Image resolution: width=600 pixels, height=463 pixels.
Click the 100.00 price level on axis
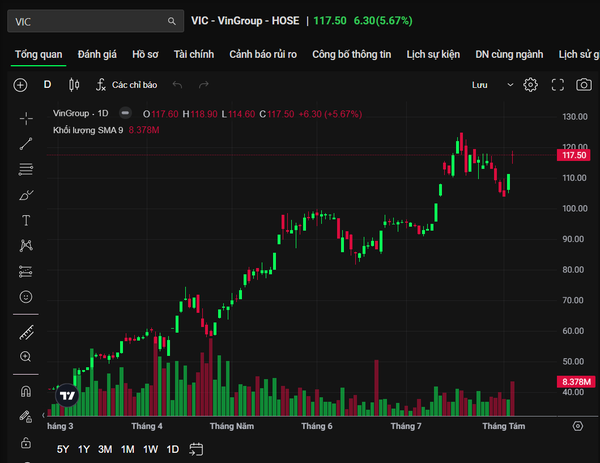coord(575,209)
